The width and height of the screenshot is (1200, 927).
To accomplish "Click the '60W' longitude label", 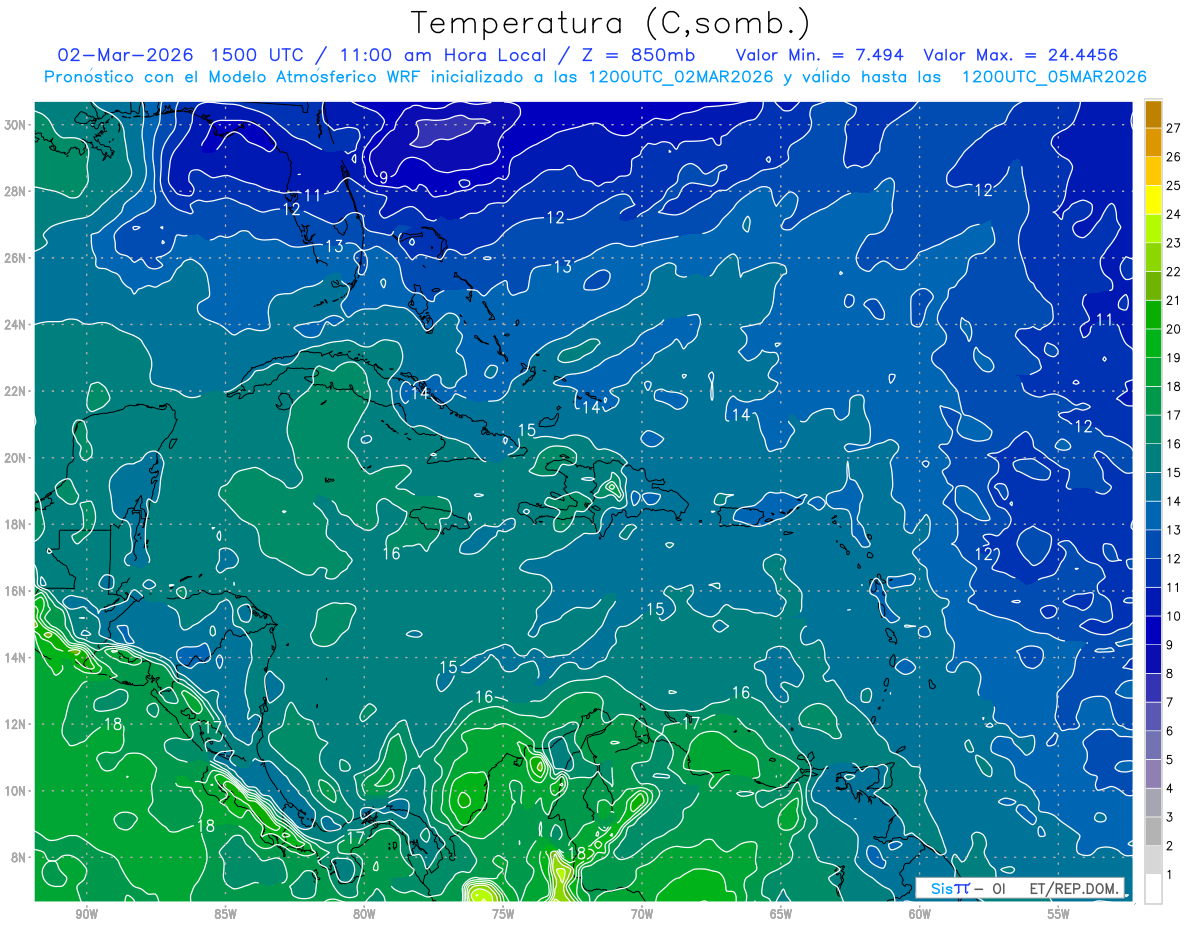I will pyautogui.click(x=920, y=914).
